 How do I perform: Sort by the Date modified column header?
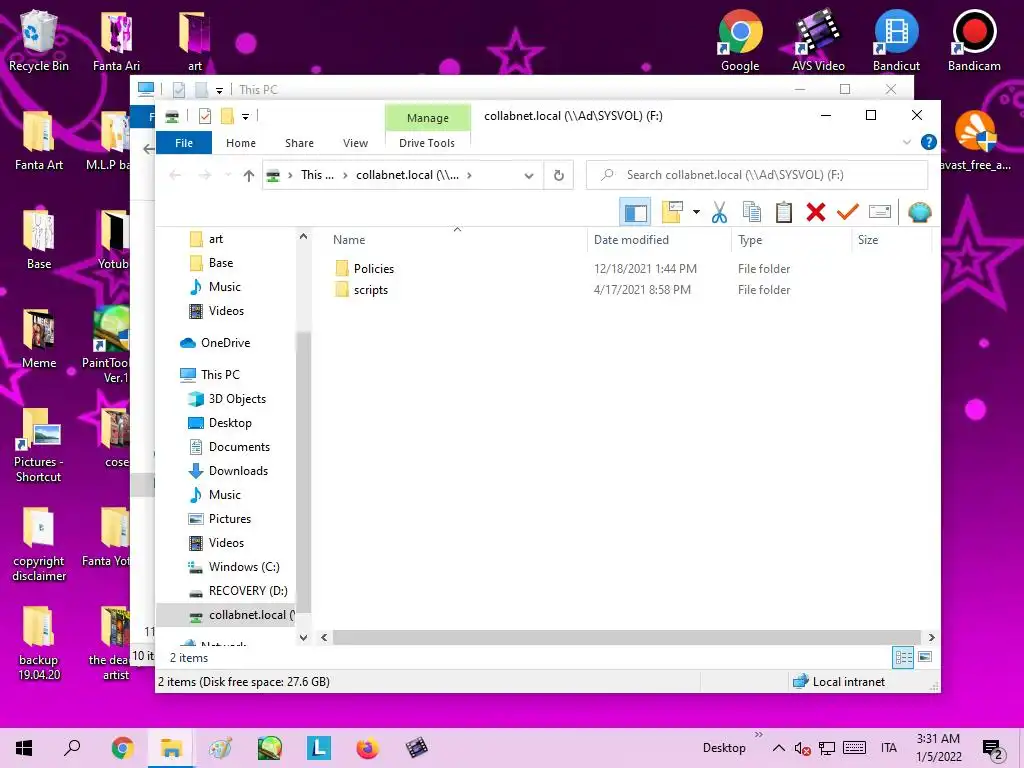tap(659, 240)
